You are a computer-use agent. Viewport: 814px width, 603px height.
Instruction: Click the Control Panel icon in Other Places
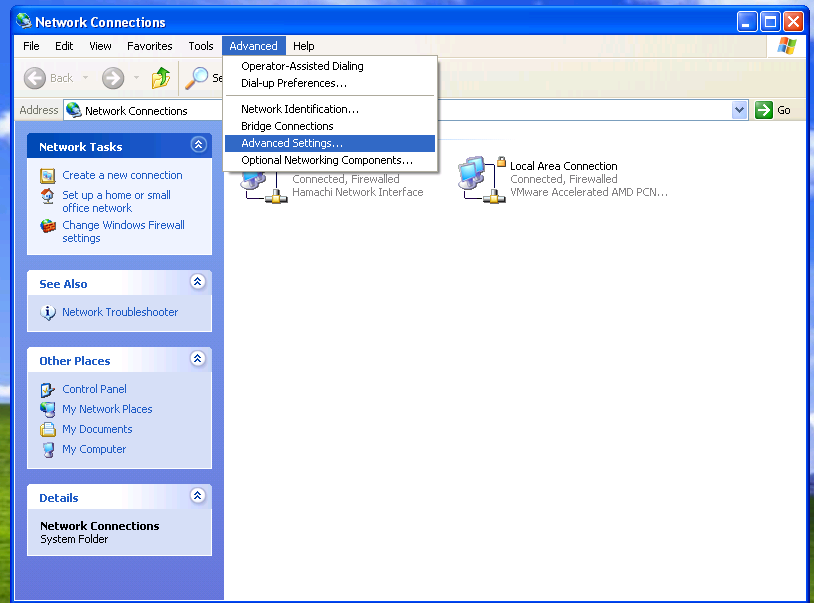[x=48, y=390]
